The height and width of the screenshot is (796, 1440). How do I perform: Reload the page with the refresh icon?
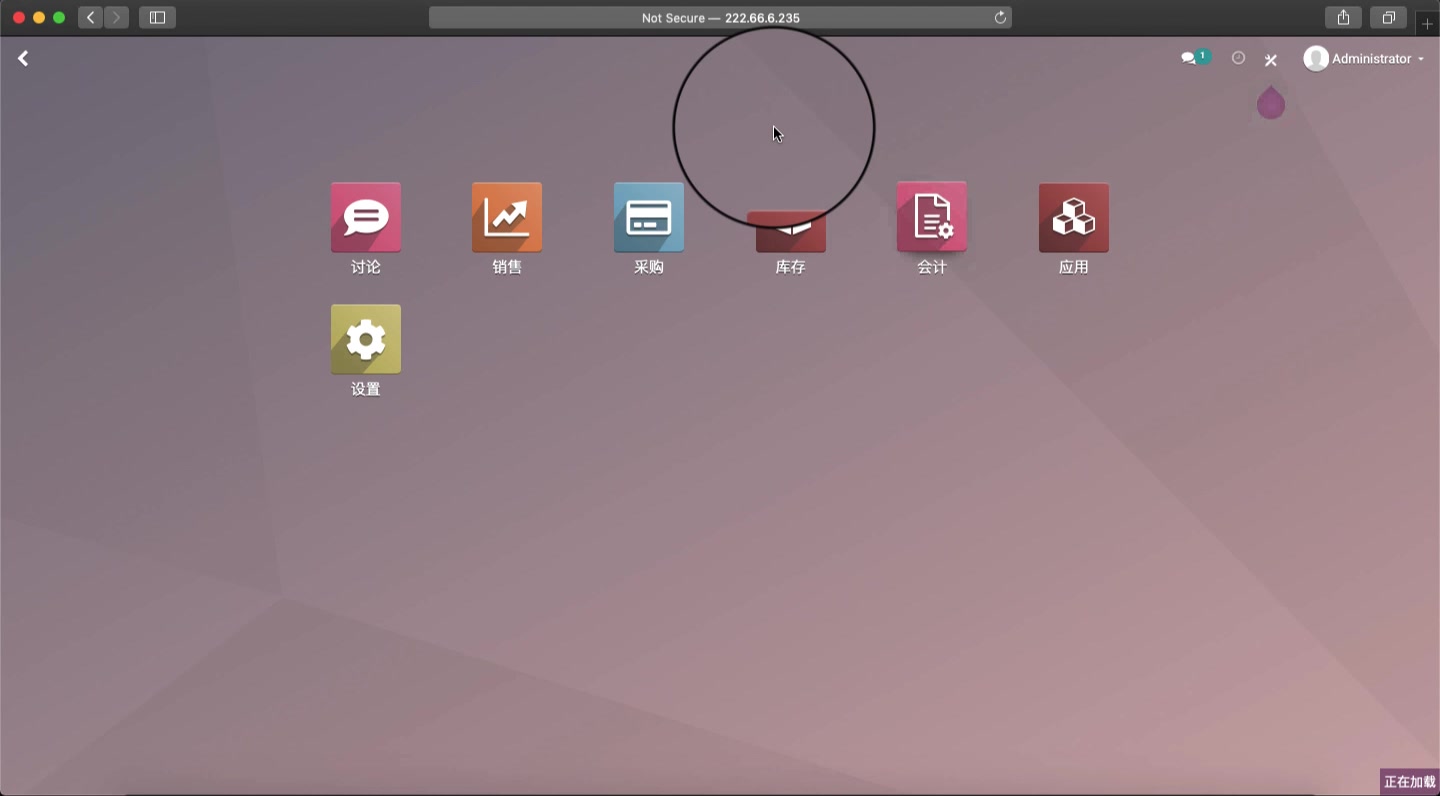1000,18
